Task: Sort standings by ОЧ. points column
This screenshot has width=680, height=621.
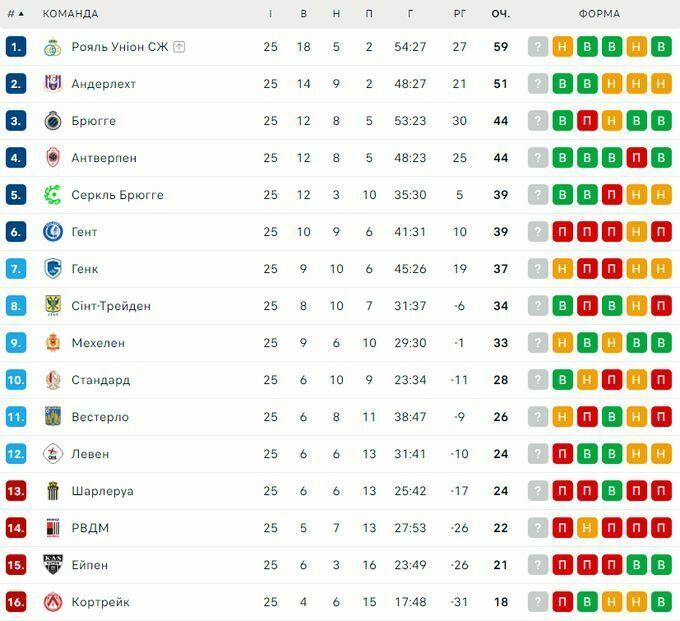Action: pos(500,14)
